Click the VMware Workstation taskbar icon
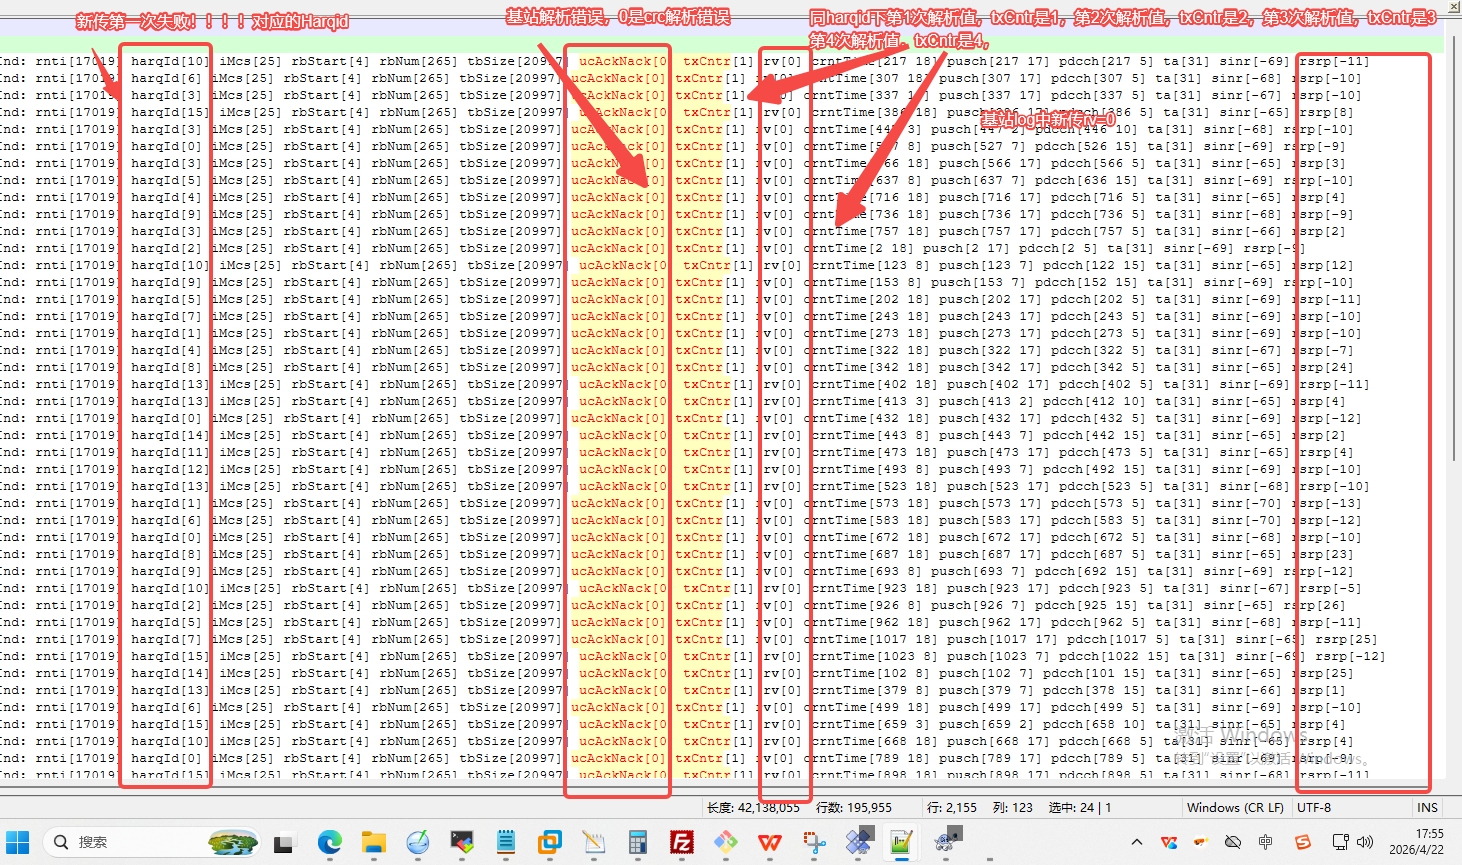Viewport: 1462px width, 865px height. [549, 842]
